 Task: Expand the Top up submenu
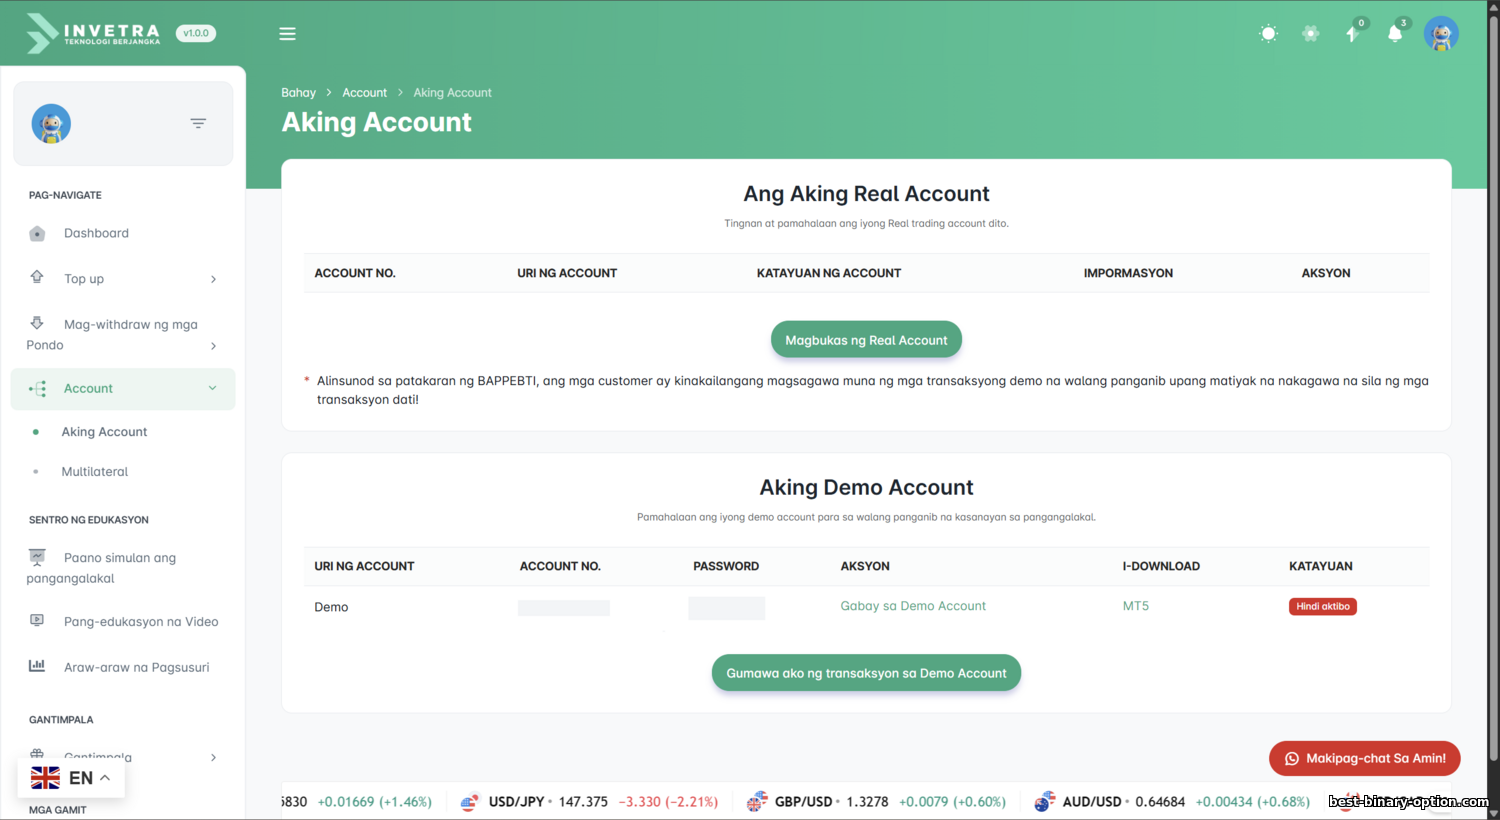[x=213, y=279]
